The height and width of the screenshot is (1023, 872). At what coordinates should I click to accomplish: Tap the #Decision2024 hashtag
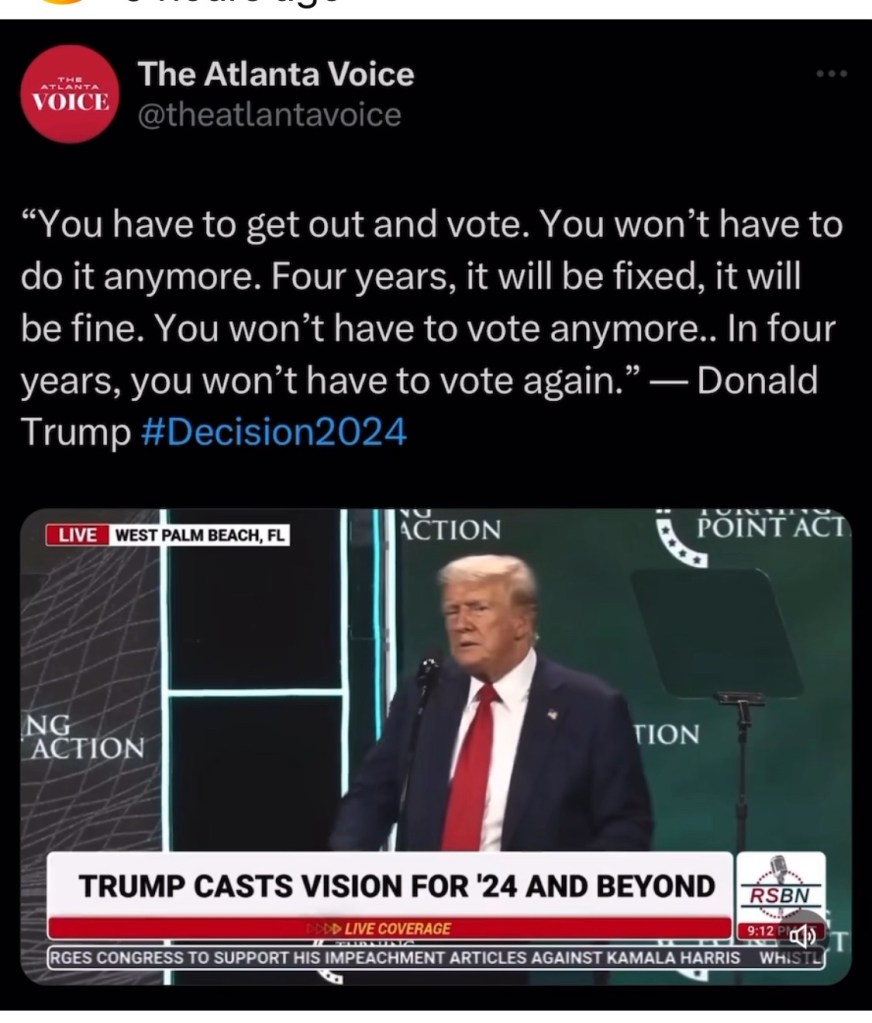click(x=274, y=432)
